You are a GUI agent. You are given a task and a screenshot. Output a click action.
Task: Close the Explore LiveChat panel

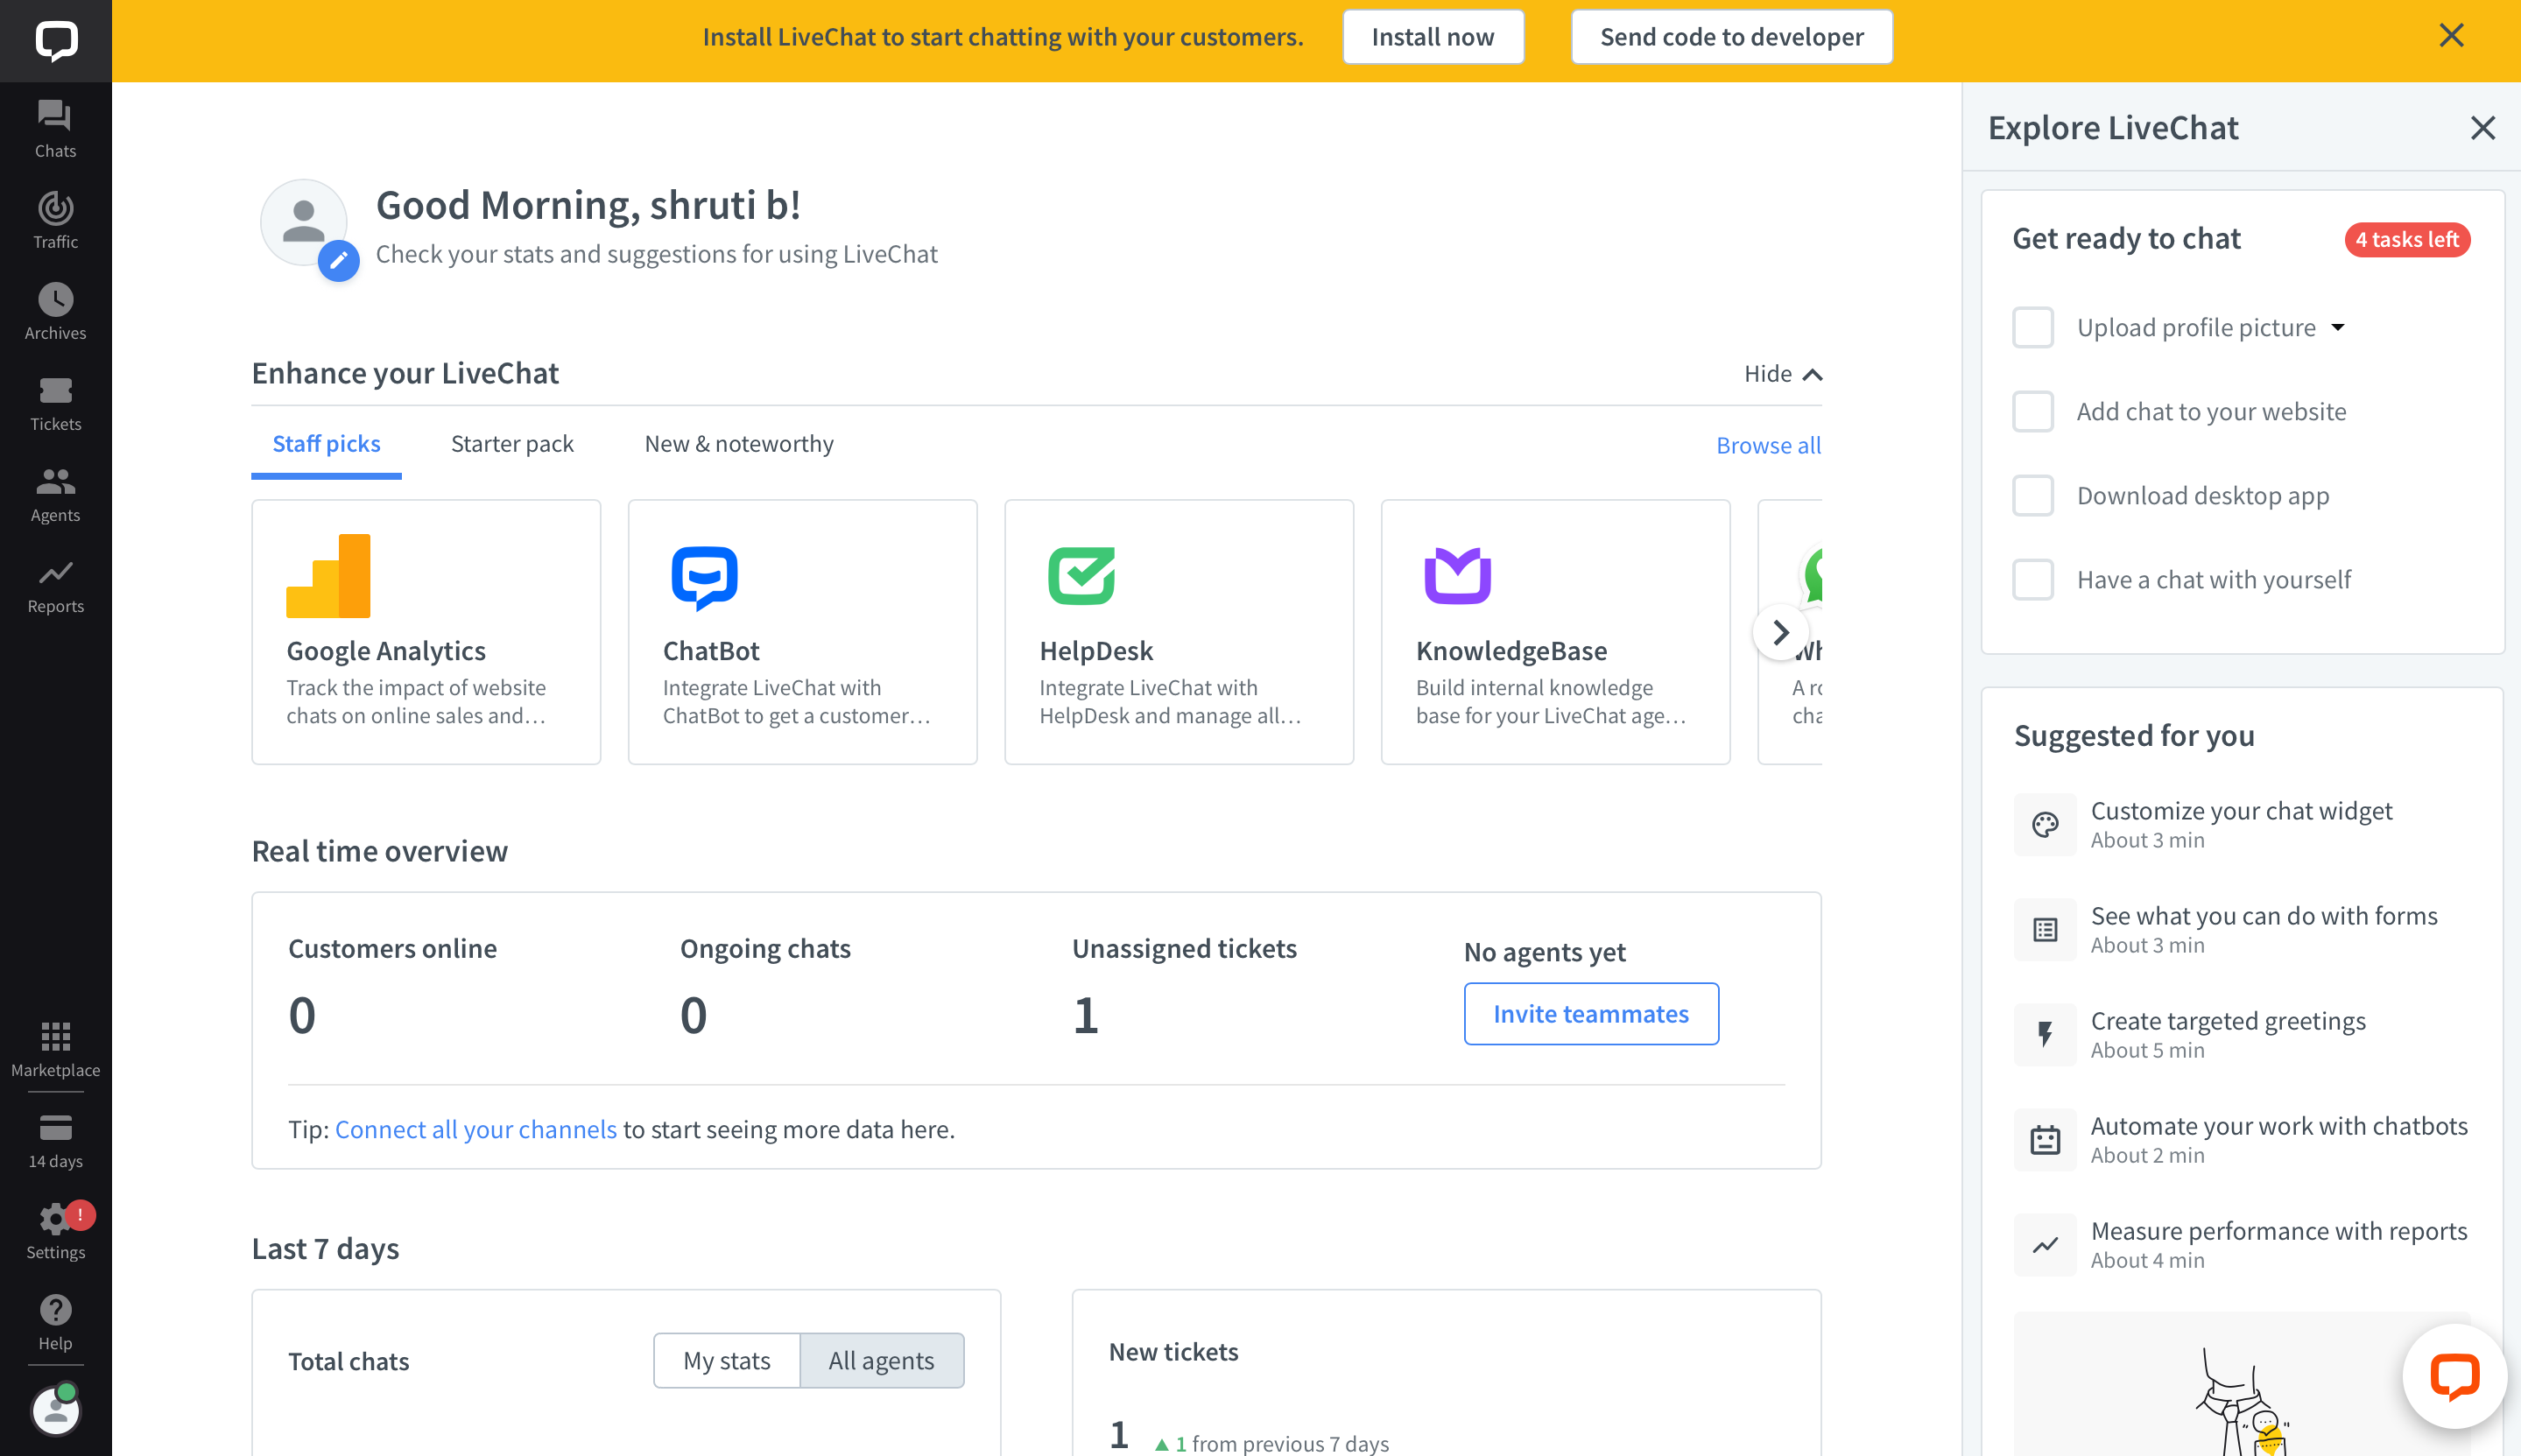(x=2483, y=128)
